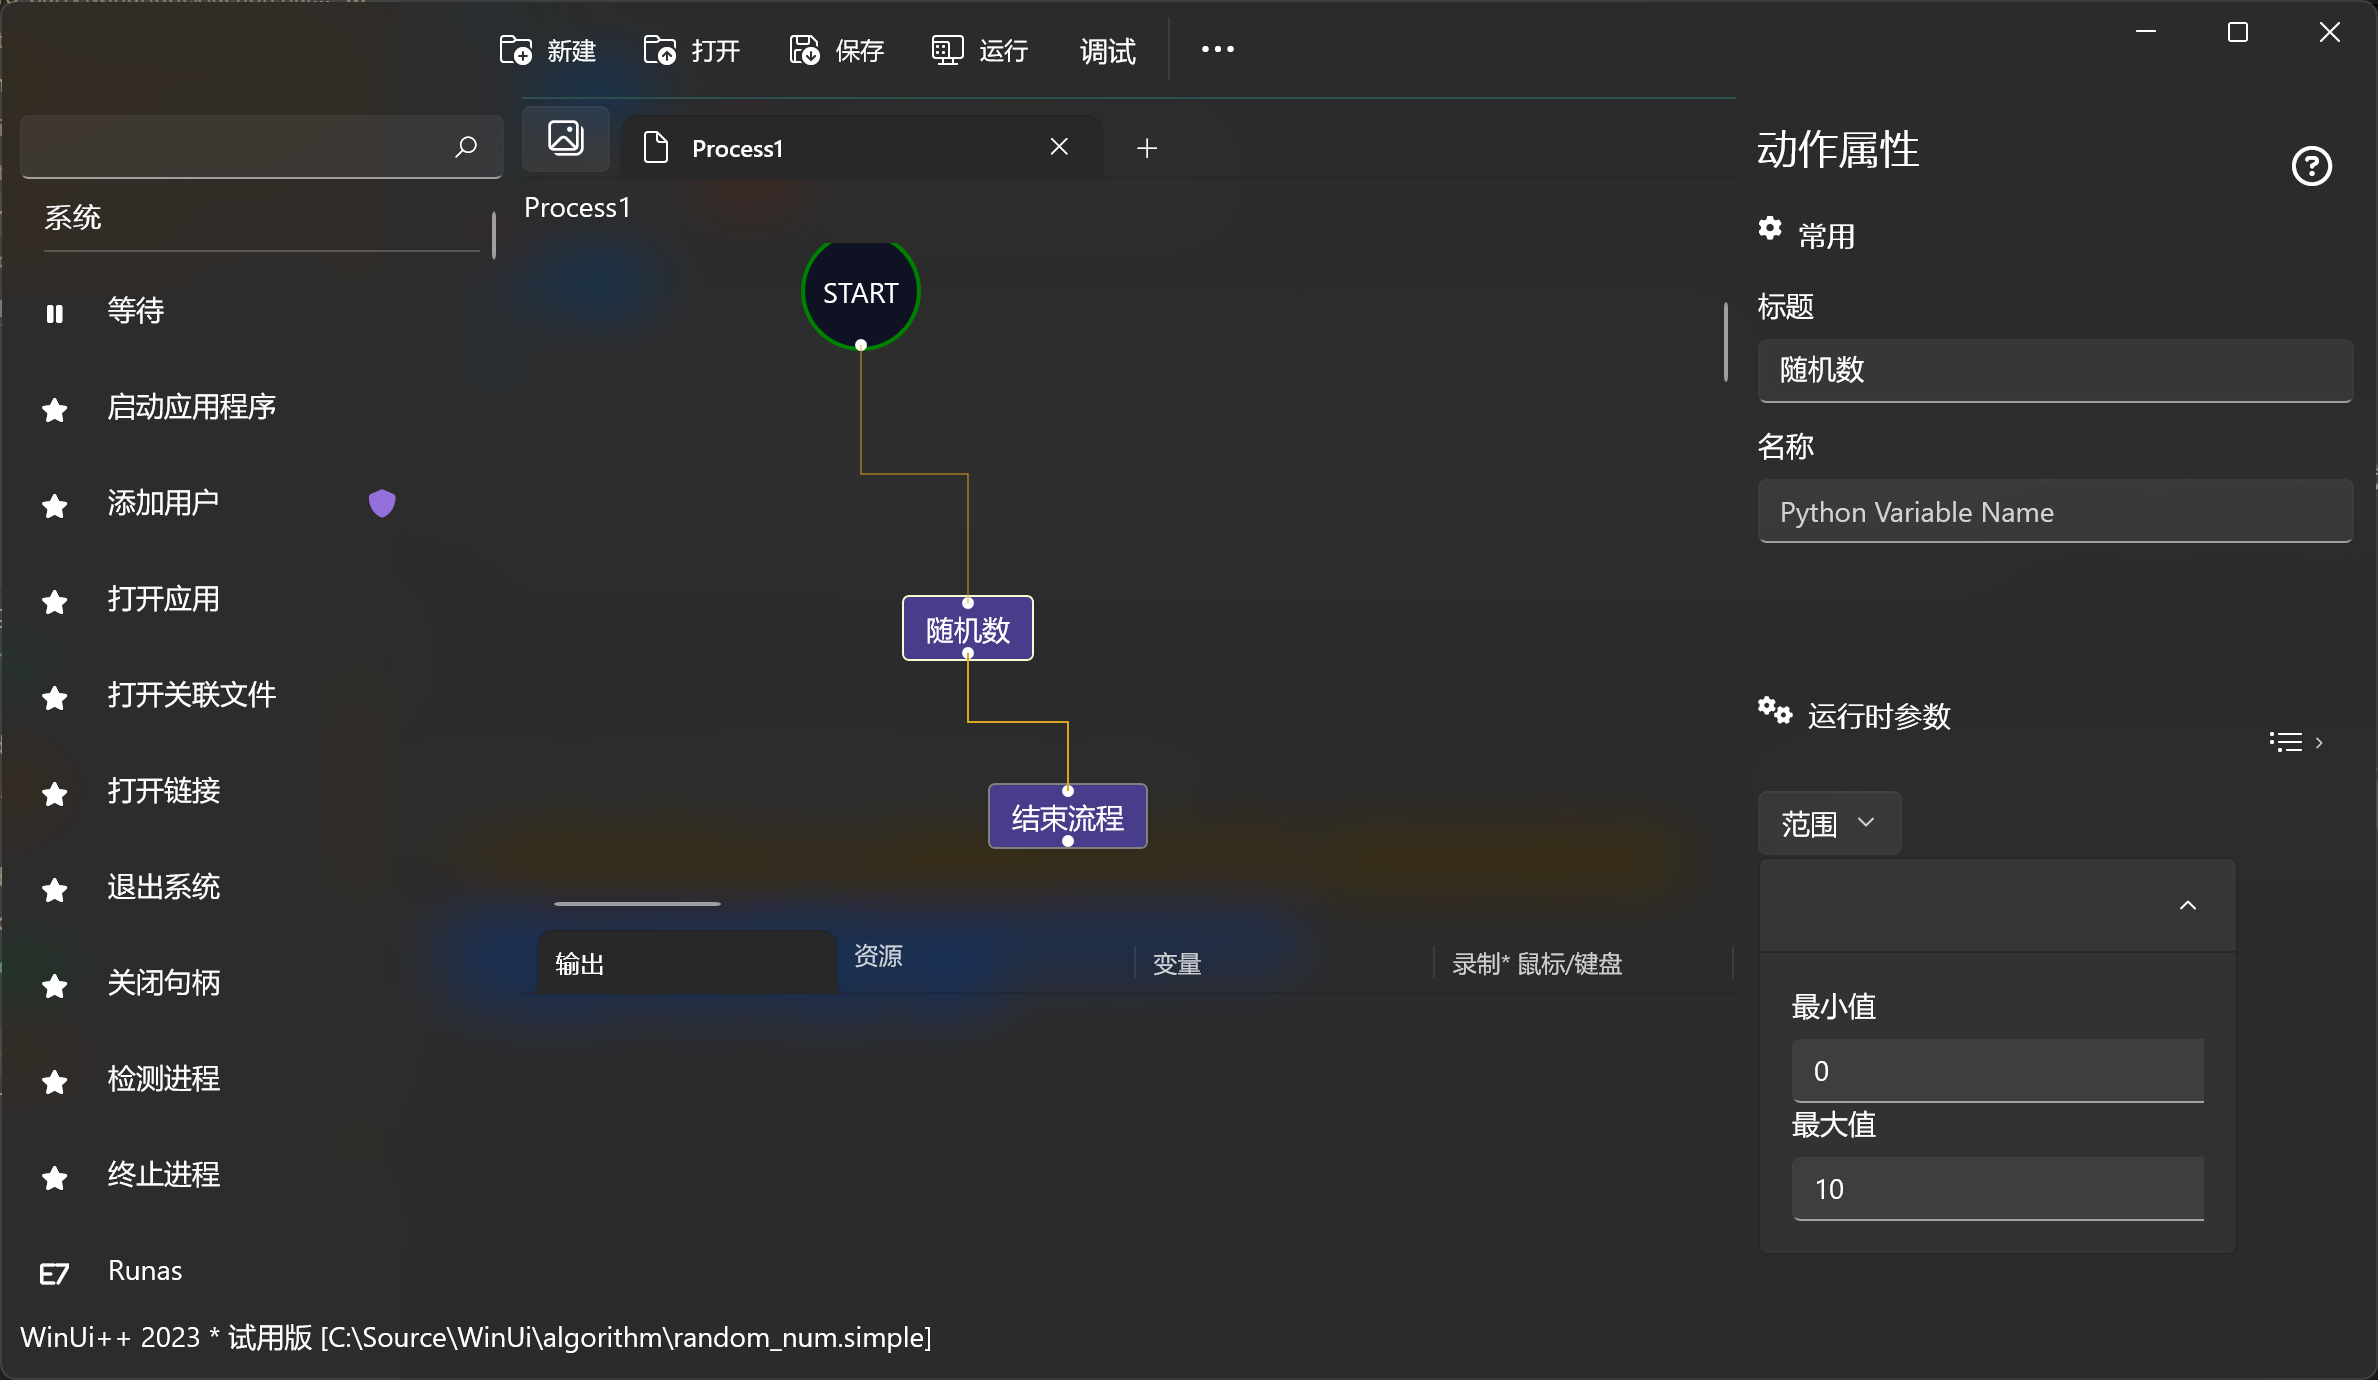Add a new process tab with plus
The width and height of the screenshot is (2378, 1380).
coord(1147,148)
